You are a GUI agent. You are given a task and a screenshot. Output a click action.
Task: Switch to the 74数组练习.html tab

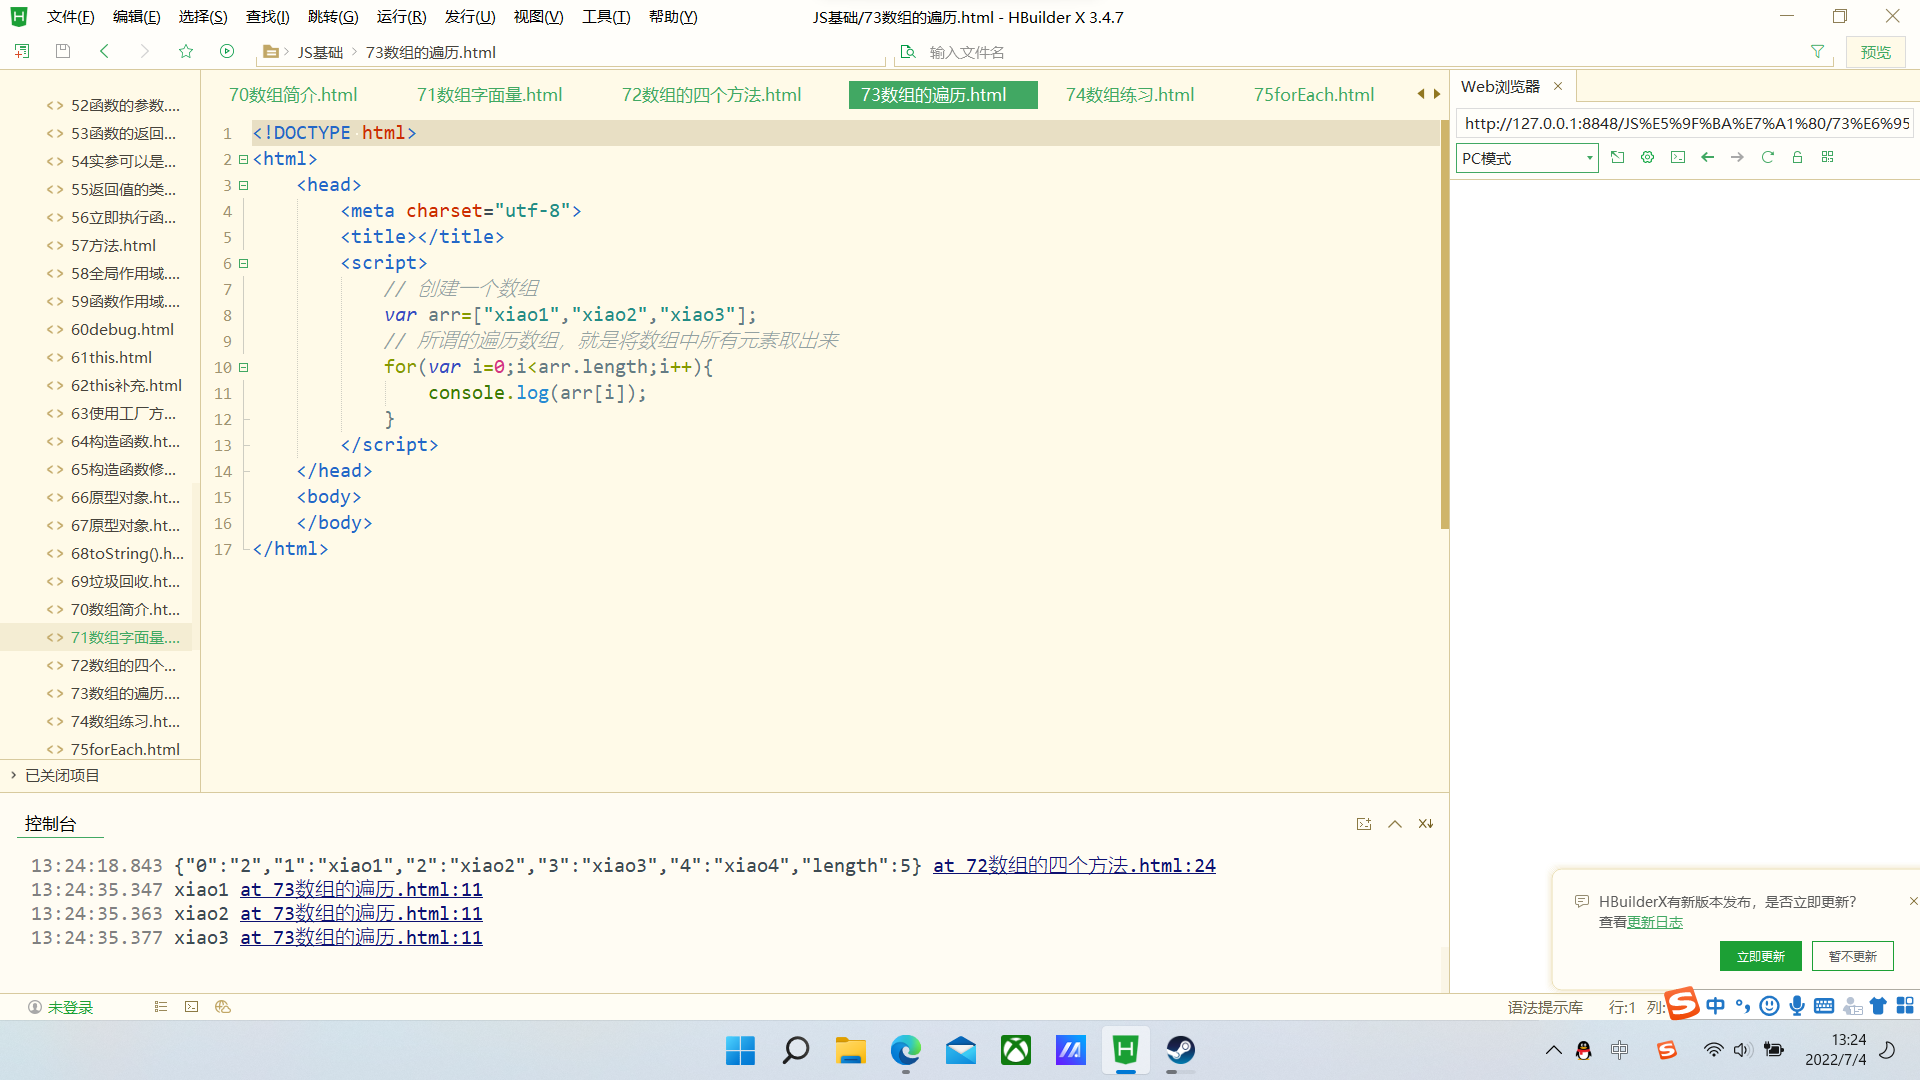click(x=1128, y=94)
